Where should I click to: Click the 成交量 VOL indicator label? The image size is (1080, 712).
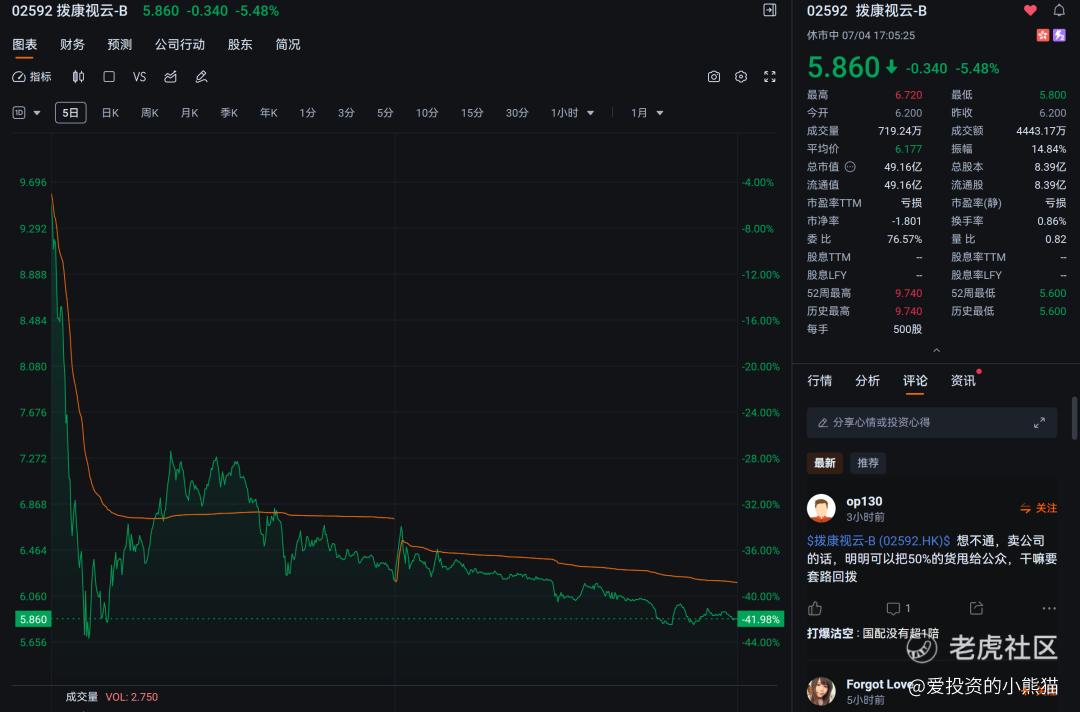[112, 697]
